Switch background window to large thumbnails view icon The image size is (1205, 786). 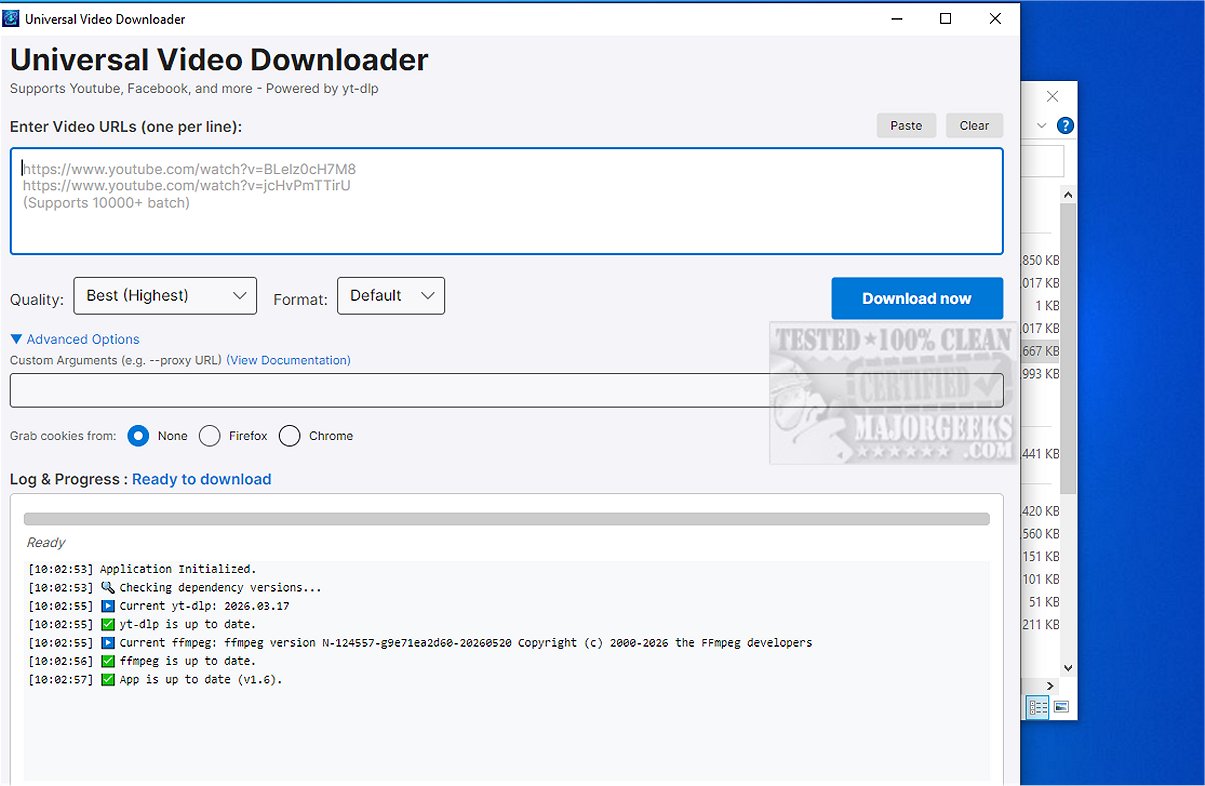(1061, 708)
